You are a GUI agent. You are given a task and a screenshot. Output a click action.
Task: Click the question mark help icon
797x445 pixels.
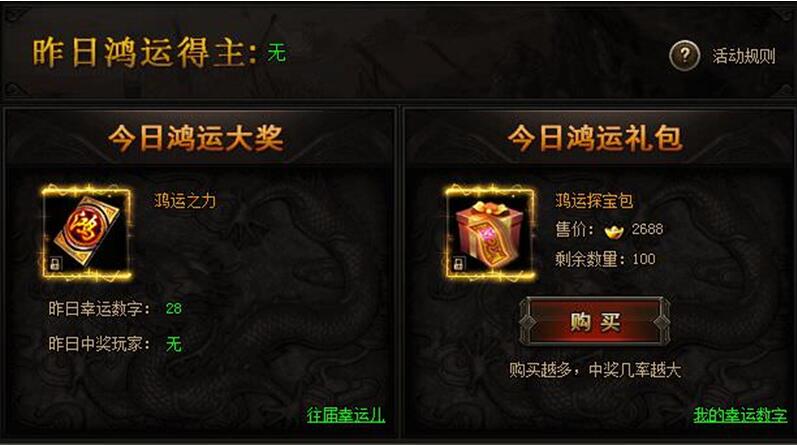tap(685, 55)
